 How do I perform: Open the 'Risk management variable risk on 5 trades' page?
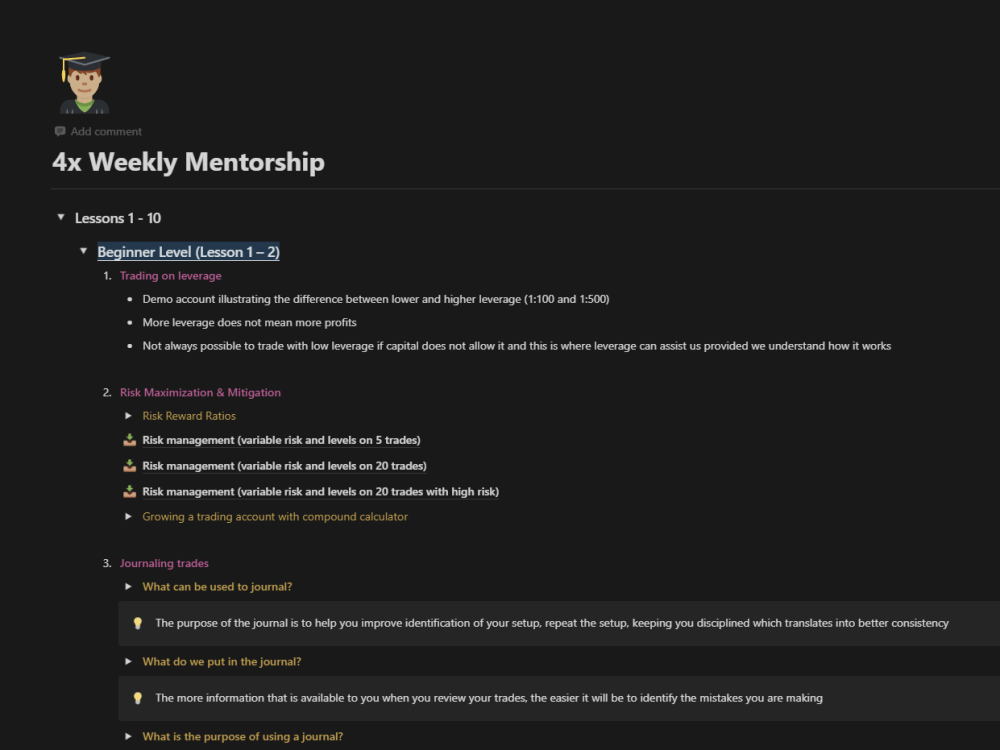281,439
